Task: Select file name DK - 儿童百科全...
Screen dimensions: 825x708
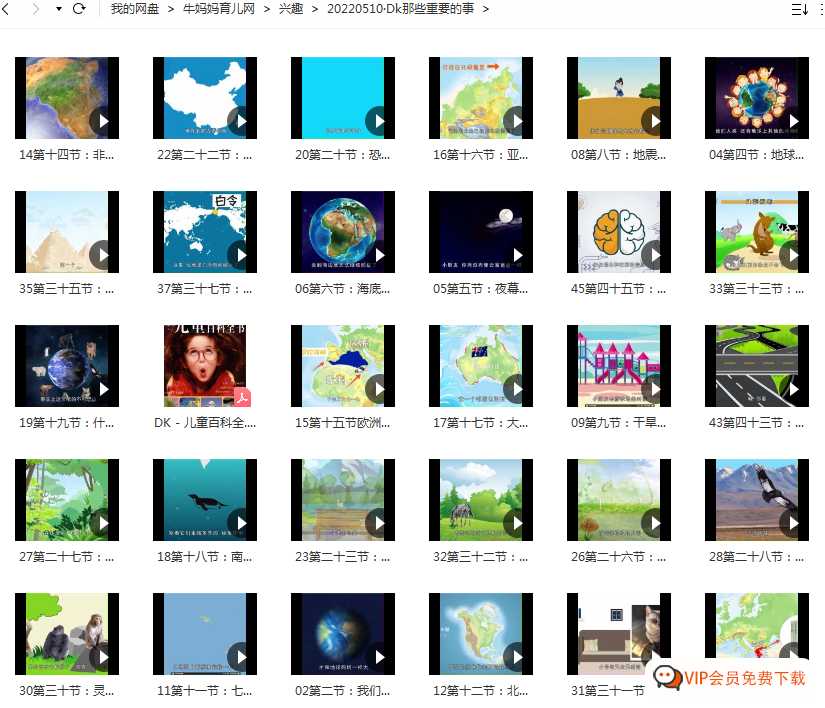Action: point(205,423)
